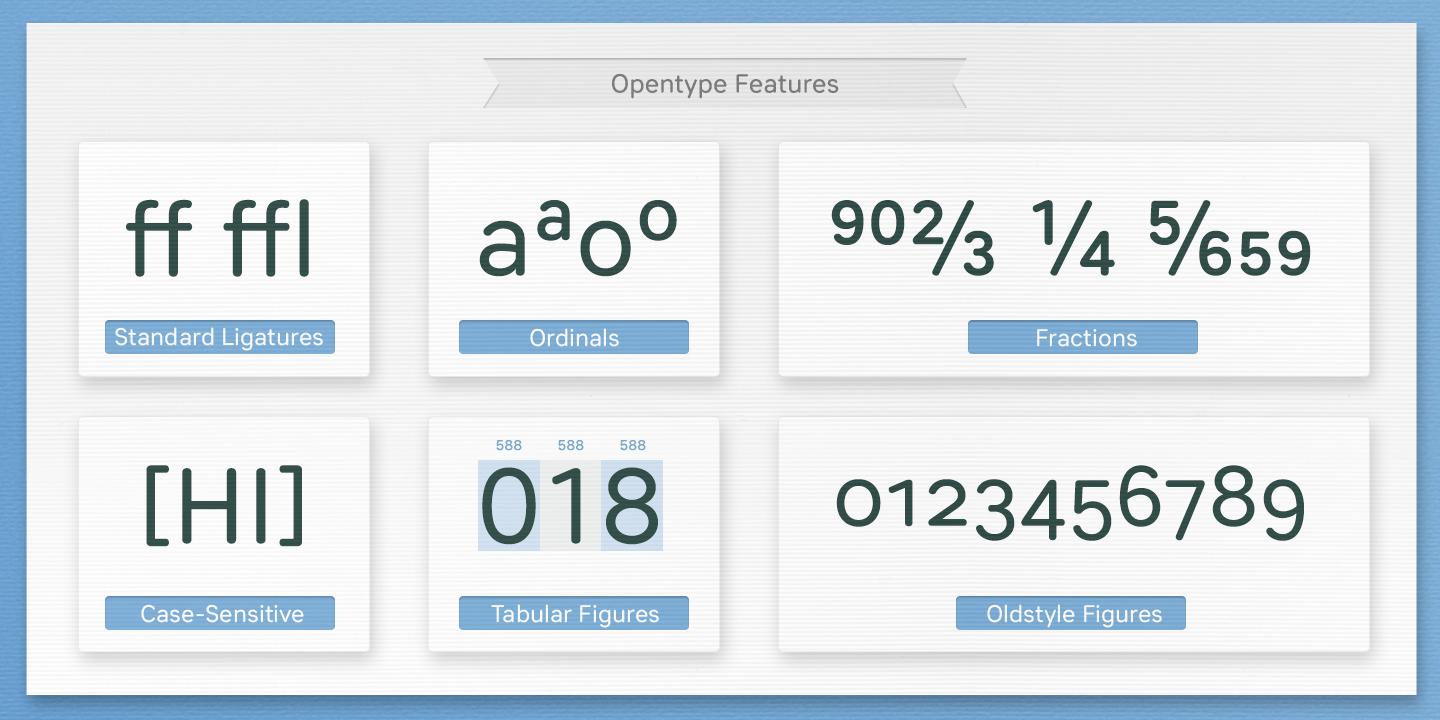This screenshot has width=1440, height=720.
Task: Click the Oldstyle Figures label
Action: pyautogui.click(x=1071, y=613)
